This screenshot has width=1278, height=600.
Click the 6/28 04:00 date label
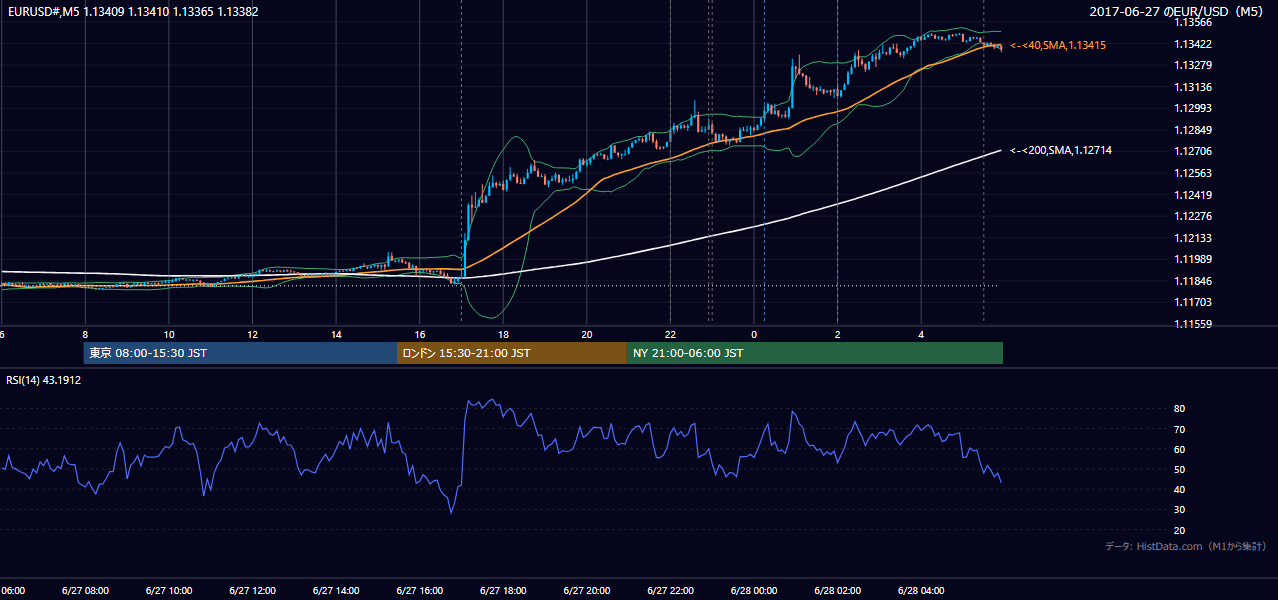pos(920,590)
